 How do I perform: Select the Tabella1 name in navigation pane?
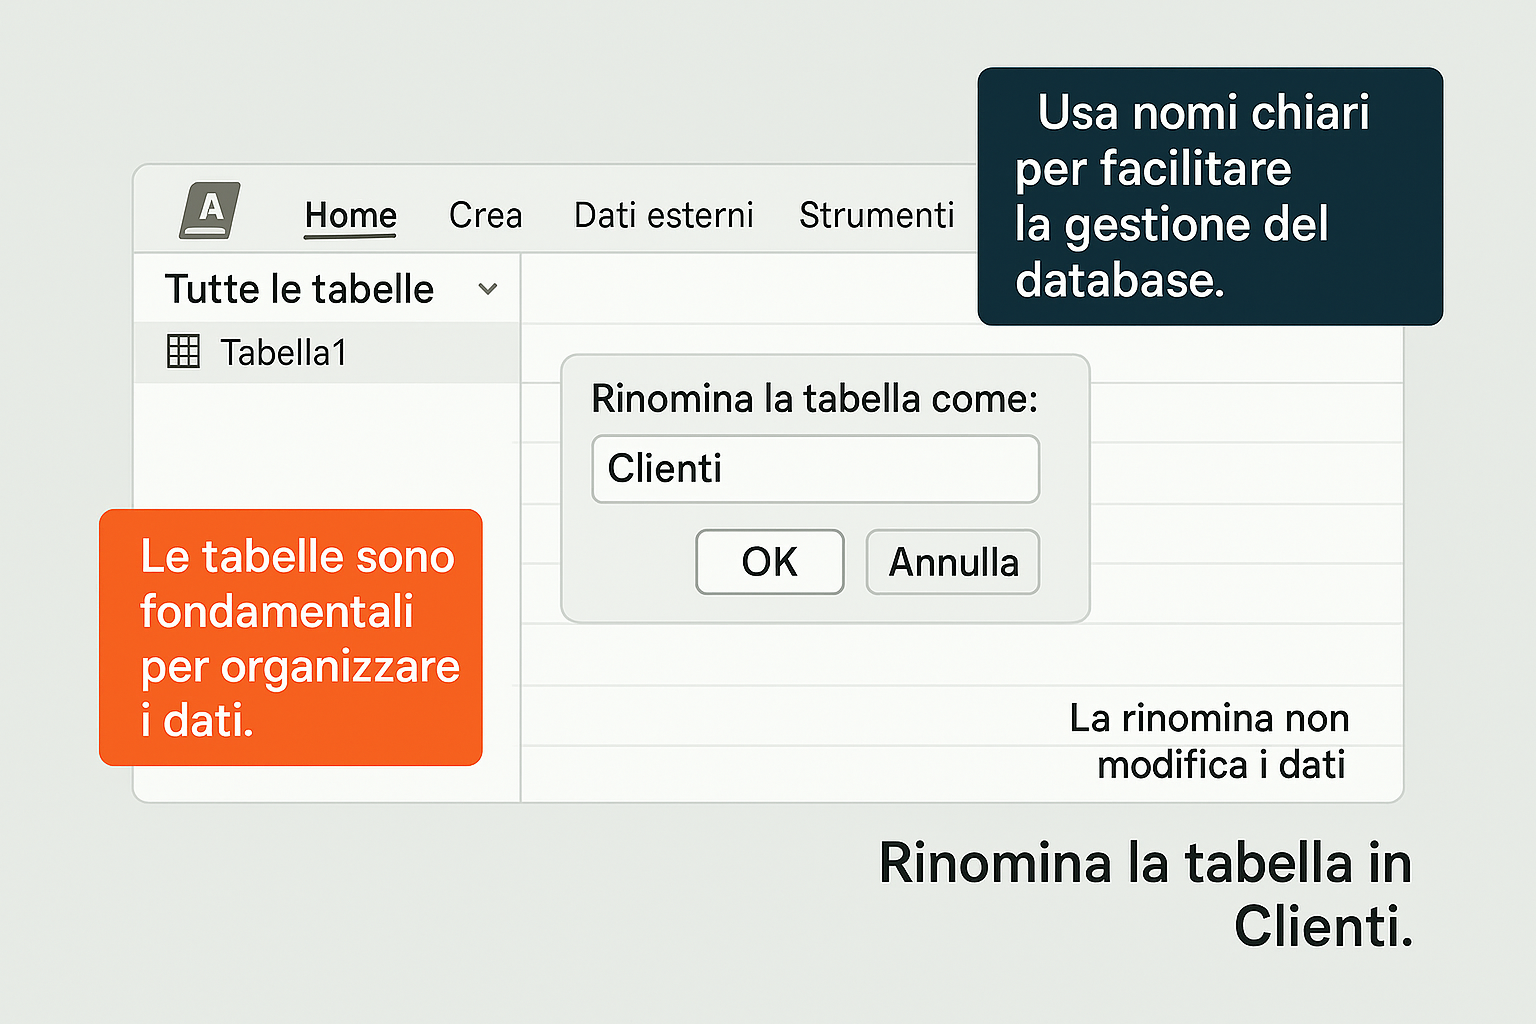[x=284, y=353]
